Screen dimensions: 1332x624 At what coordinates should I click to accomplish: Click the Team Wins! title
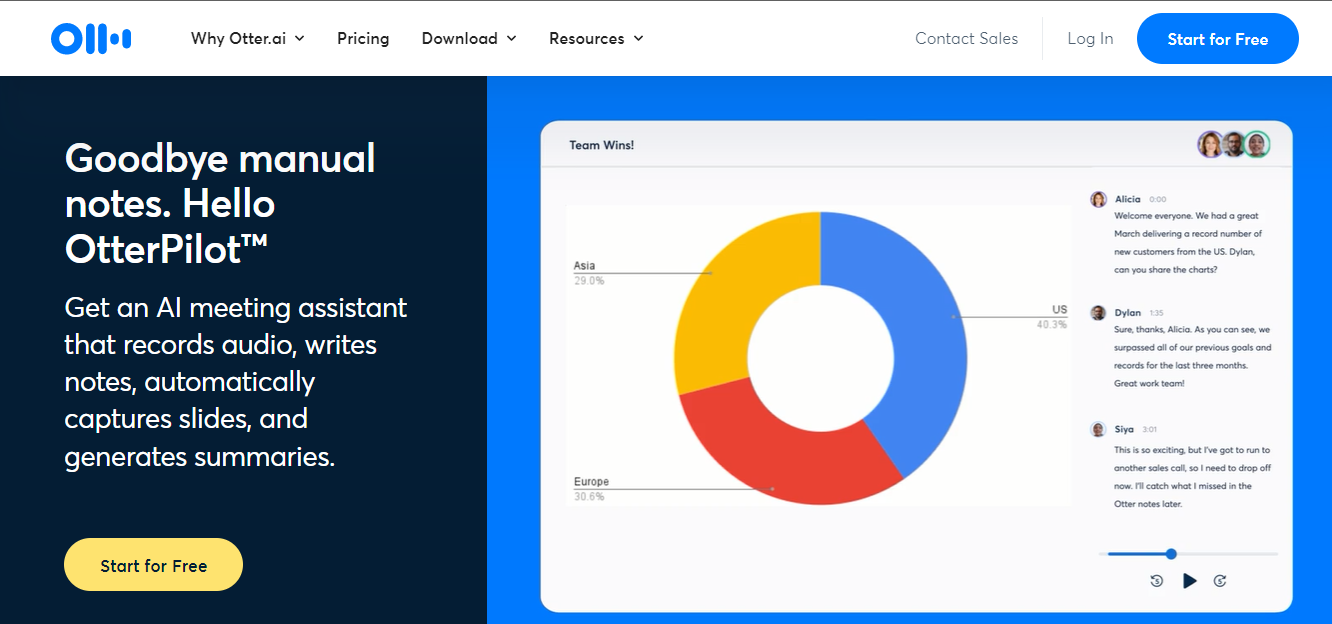[602, 145]
